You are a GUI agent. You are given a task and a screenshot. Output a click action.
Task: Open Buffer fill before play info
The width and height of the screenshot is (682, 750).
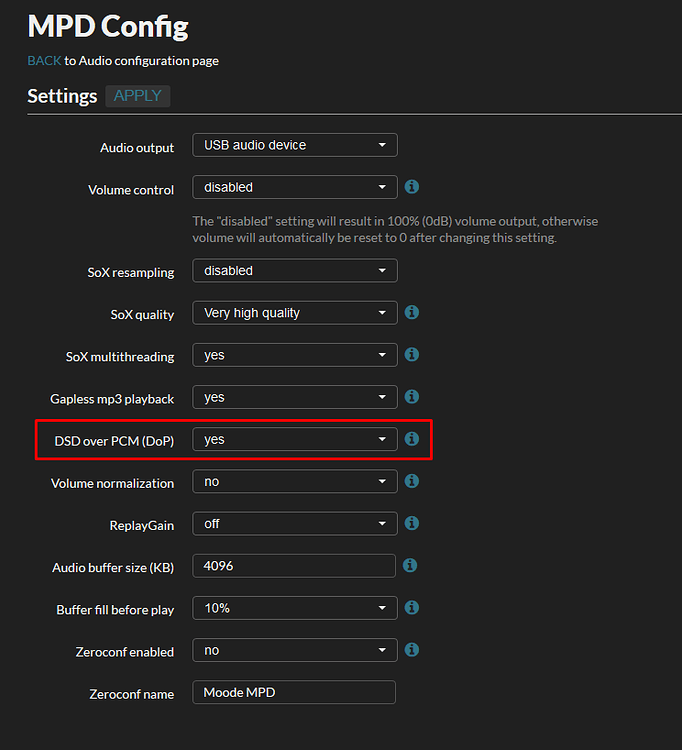[x=412, y=607]
